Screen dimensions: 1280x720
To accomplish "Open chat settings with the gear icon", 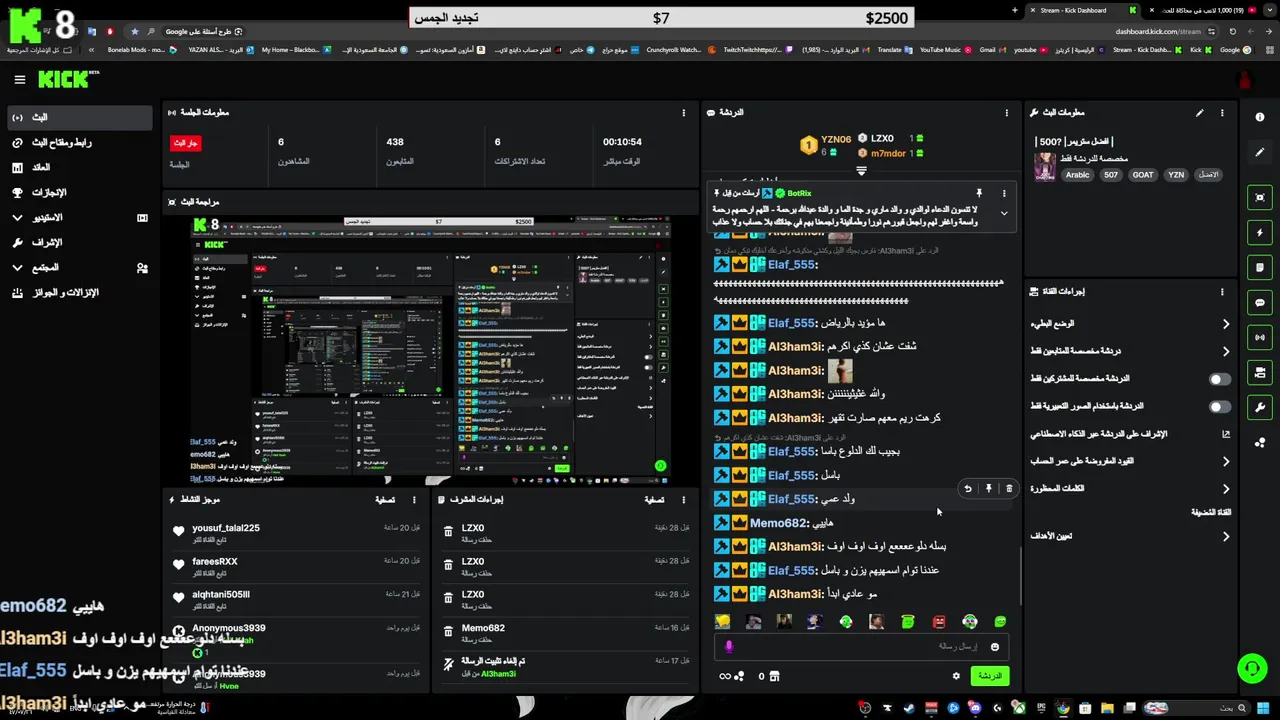I will click(x=956, y=676).
